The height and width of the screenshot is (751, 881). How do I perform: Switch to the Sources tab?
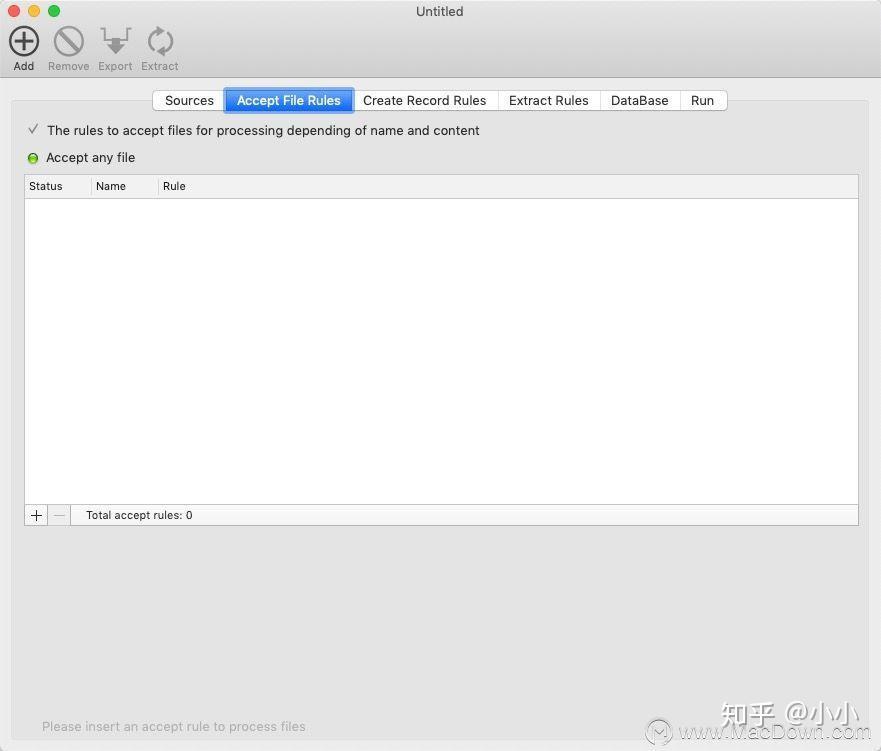tap(188, 100)
